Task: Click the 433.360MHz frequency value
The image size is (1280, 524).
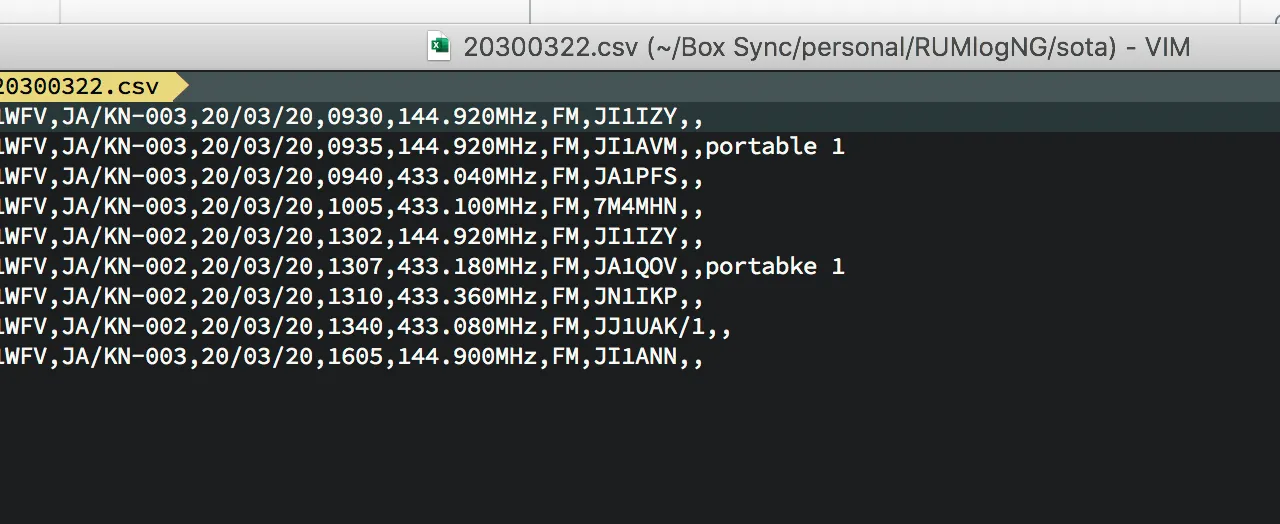Action: pyautogui.click(x=468, y=297)
